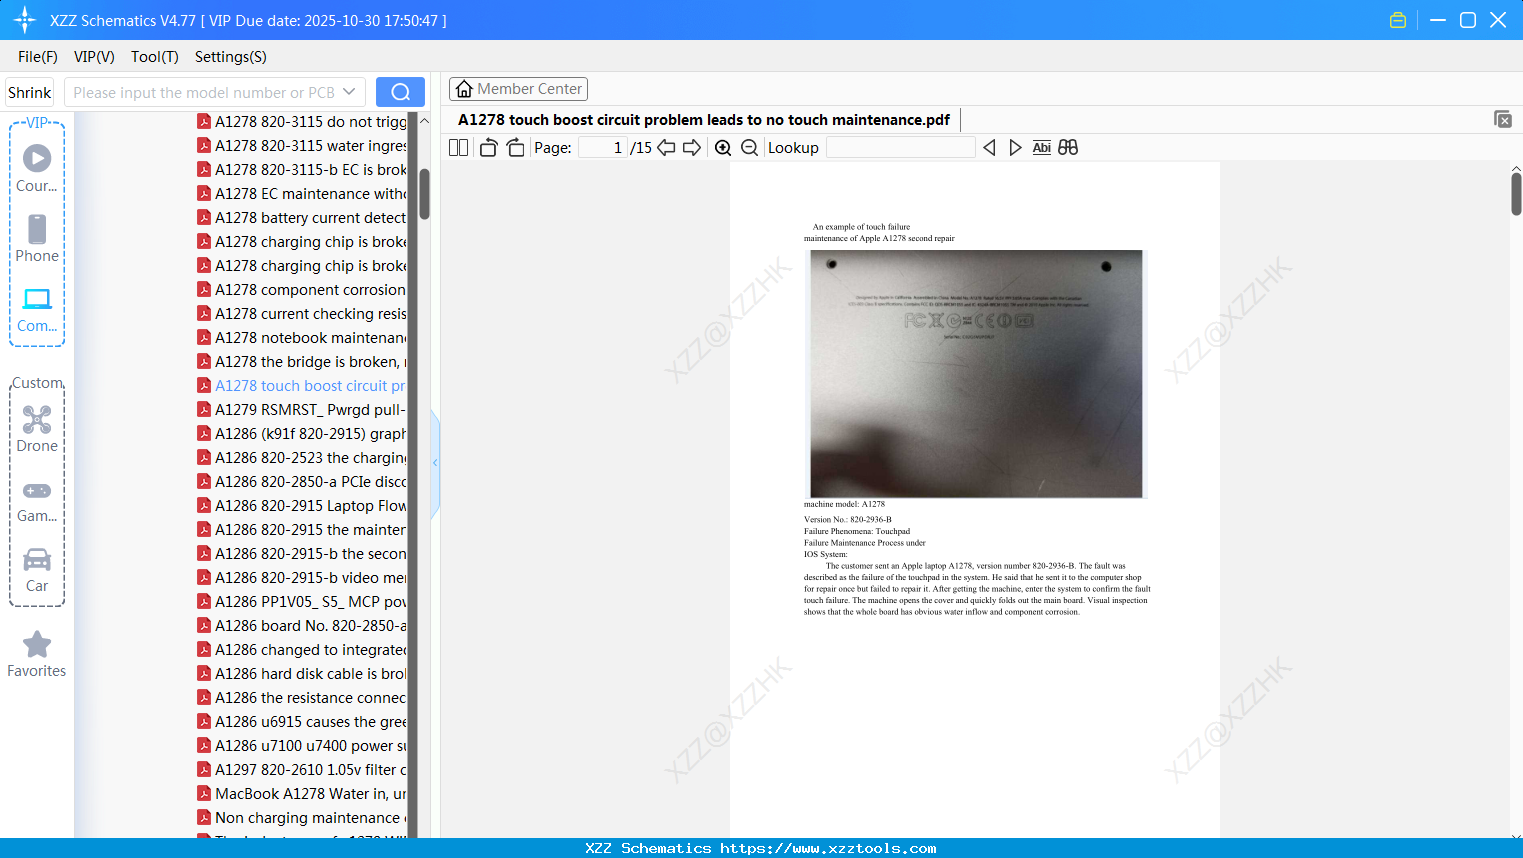
Task: Open the File(F) menu
Action: click(38, 57)
